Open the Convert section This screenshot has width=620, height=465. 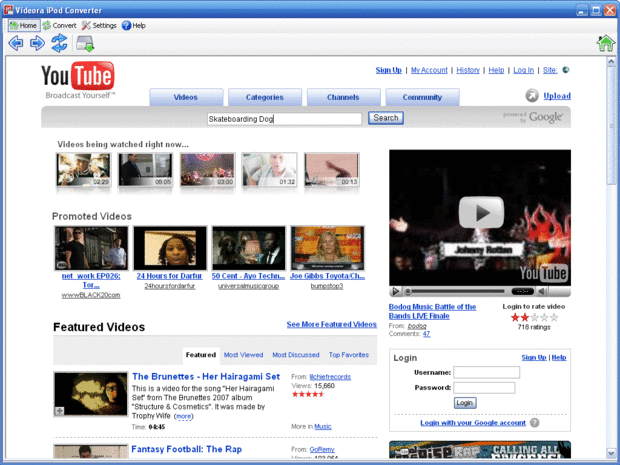[60, 26]
